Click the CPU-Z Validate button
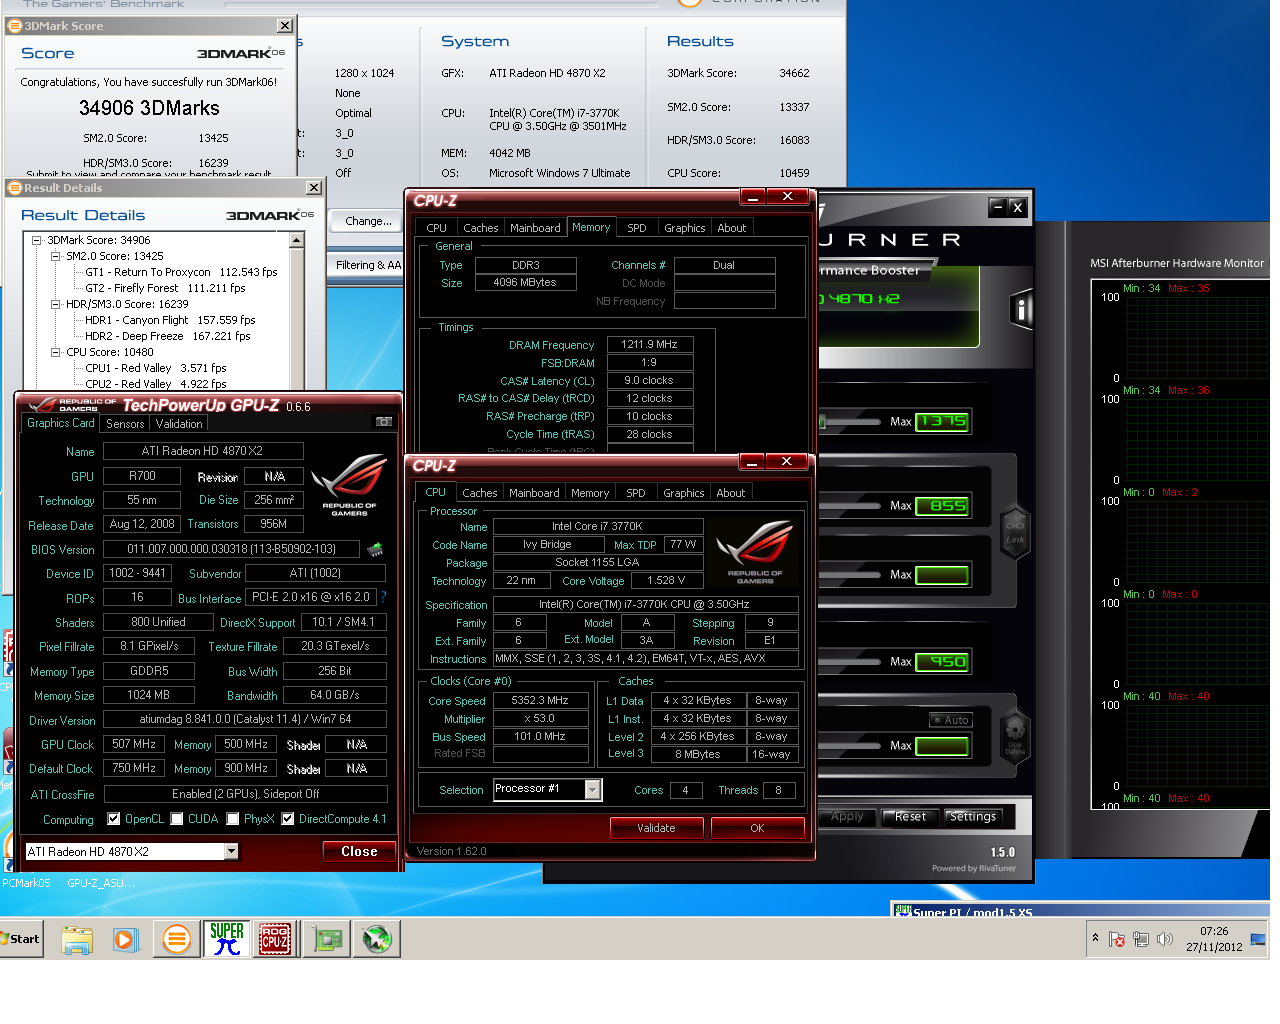Screen dimensions: 1280x1024 point(657,828)
